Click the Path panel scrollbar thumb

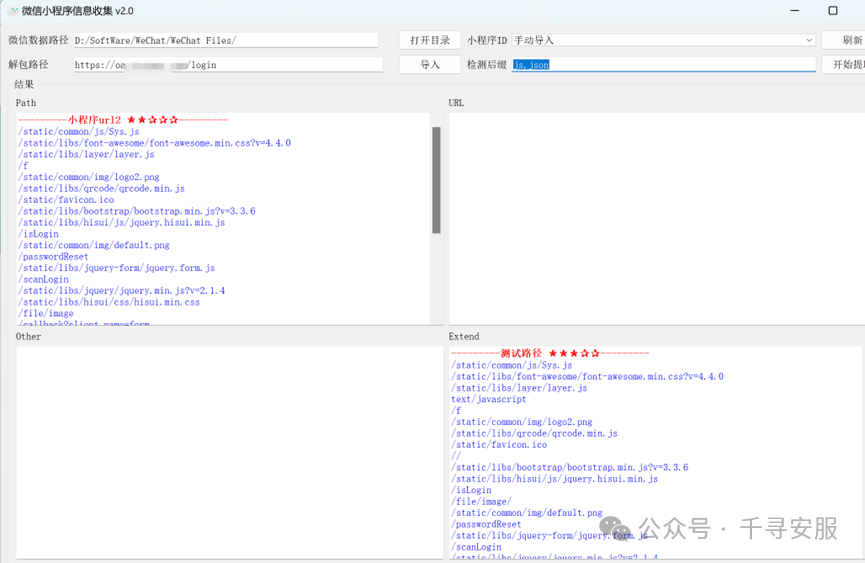click(x=436, y=180)
